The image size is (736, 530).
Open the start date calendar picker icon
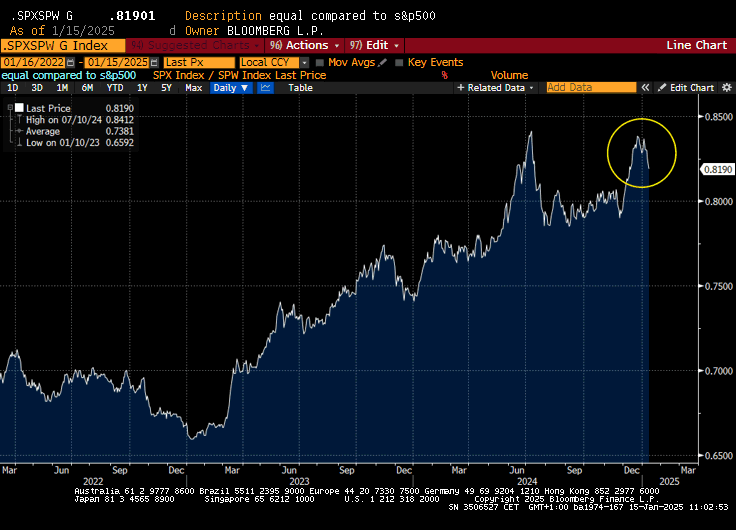70,62
